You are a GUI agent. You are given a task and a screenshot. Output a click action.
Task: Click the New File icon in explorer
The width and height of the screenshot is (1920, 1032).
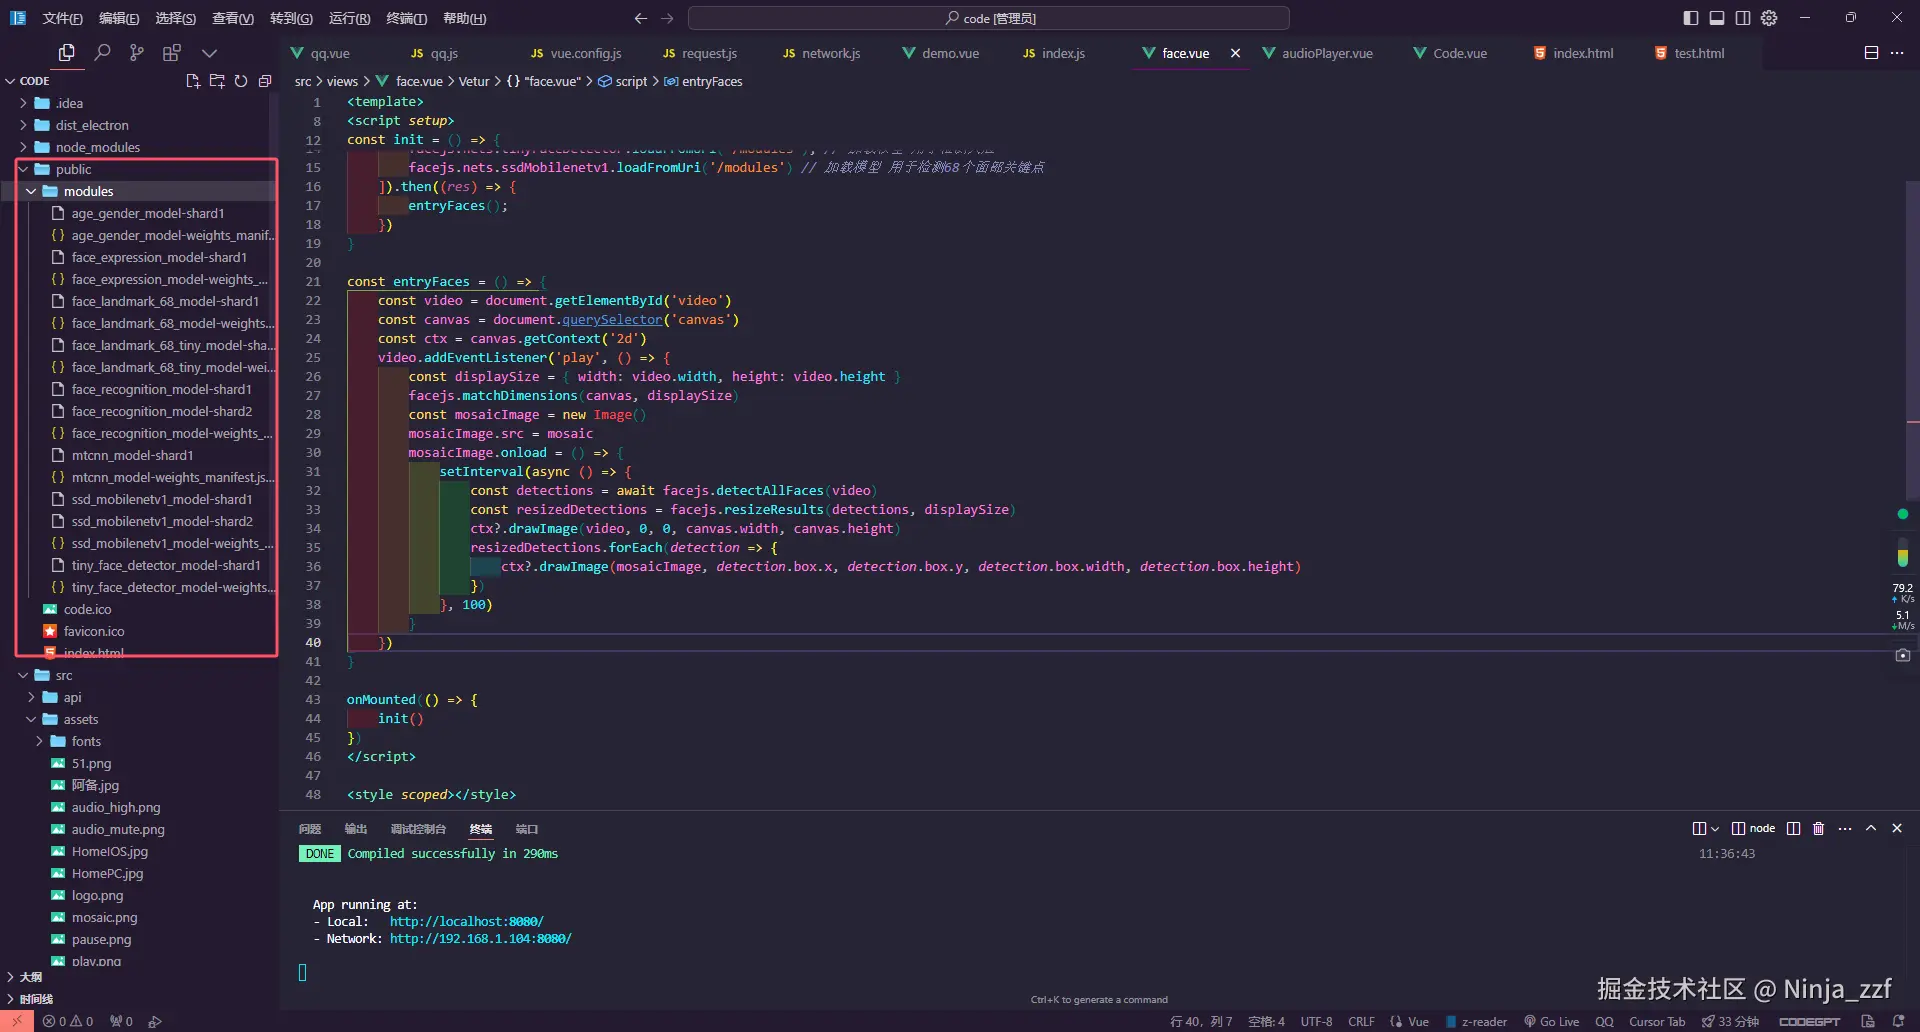click(x=193, y=81)
